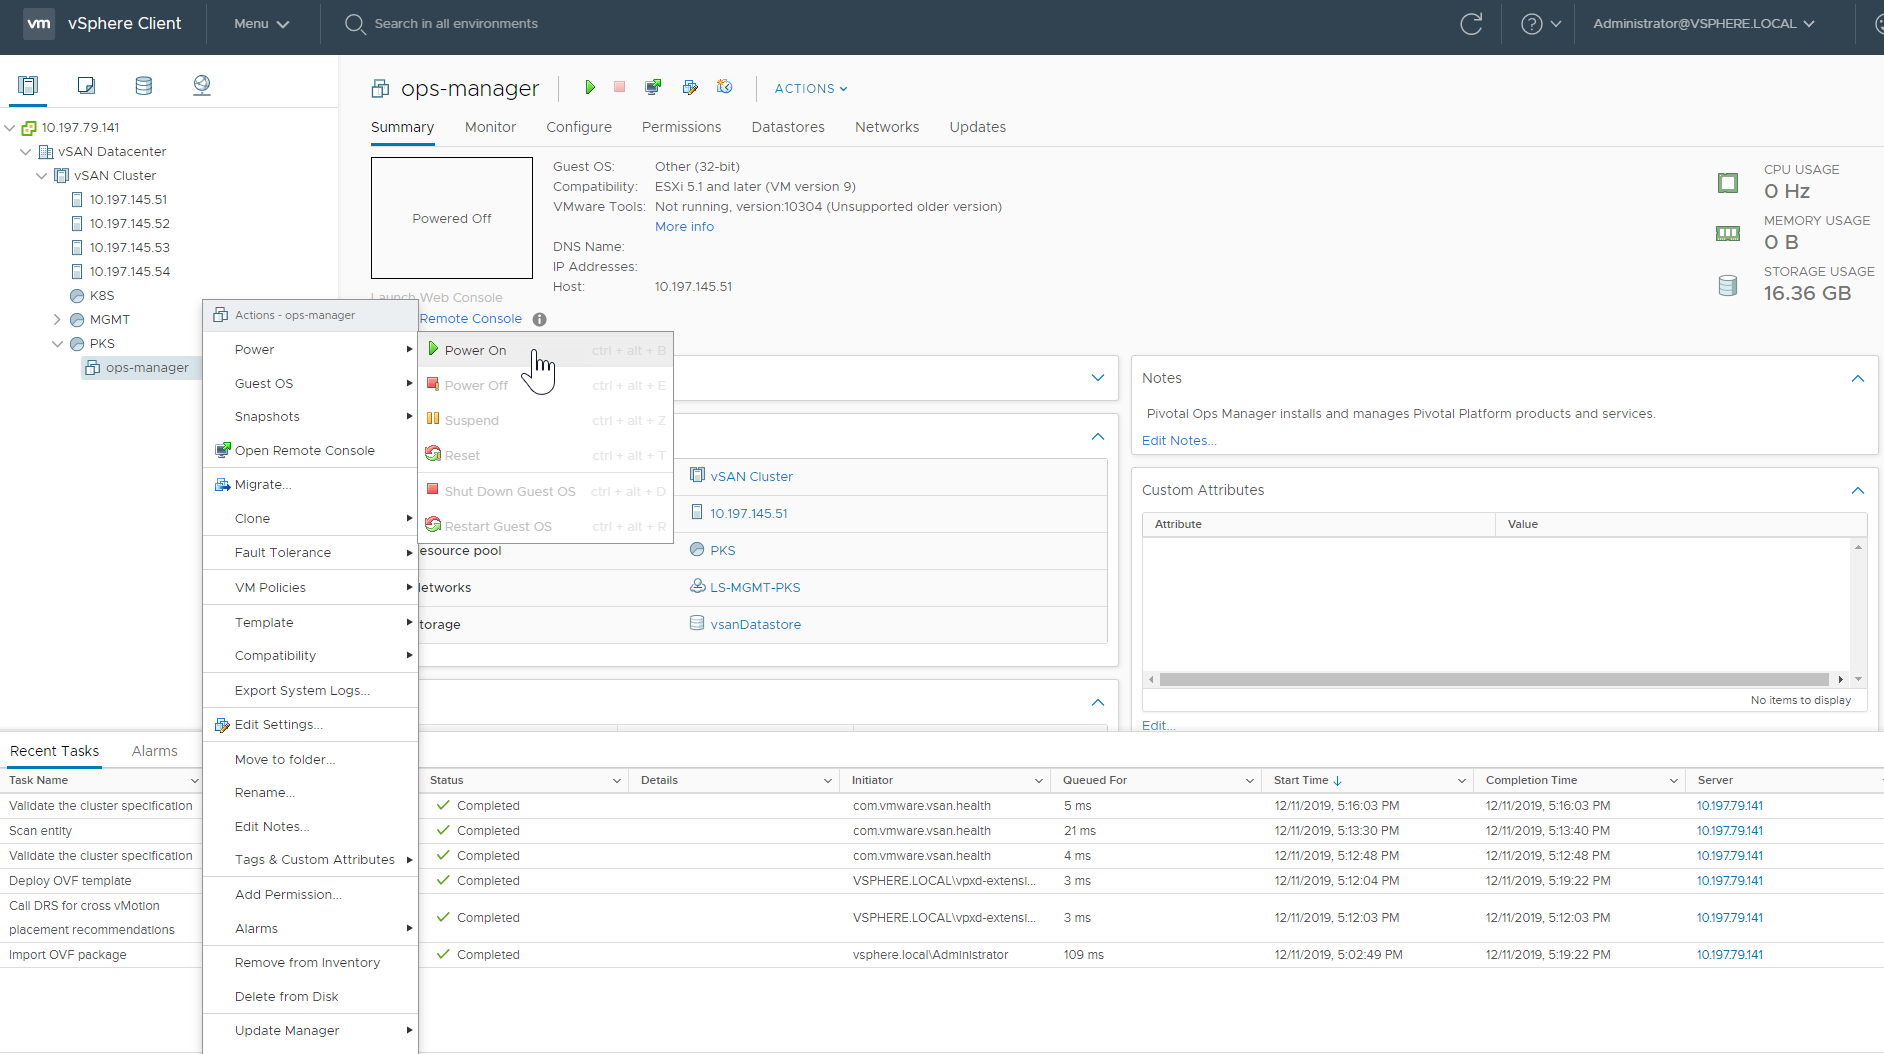The height and width of the screenshot is (1054, 1884).
Task: Select host 10.197.145.52 in tree
Action: (x=129, y=224)
